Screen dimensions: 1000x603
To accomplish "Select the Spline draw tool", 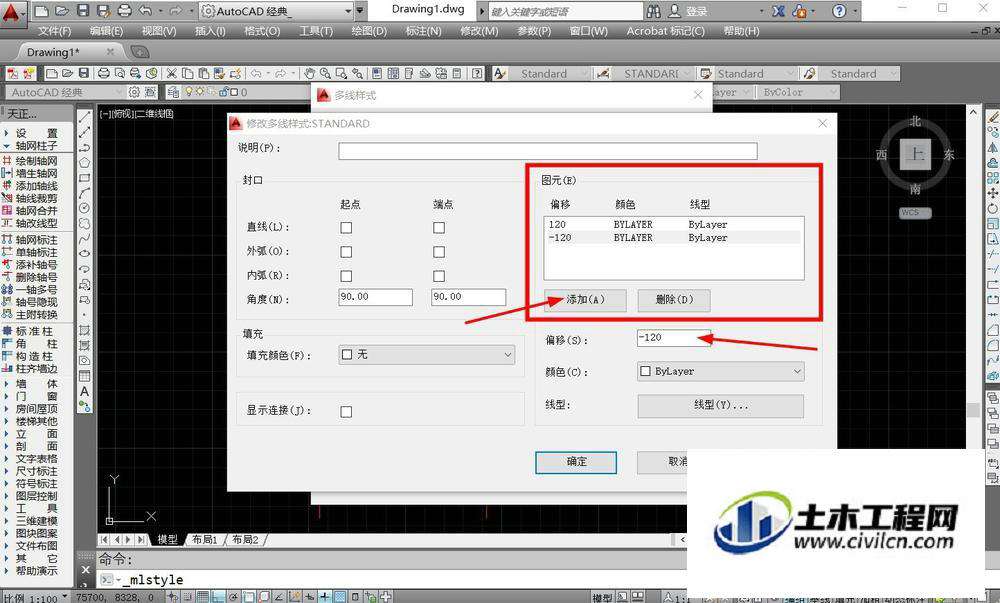I will click(x=84, y=239).
